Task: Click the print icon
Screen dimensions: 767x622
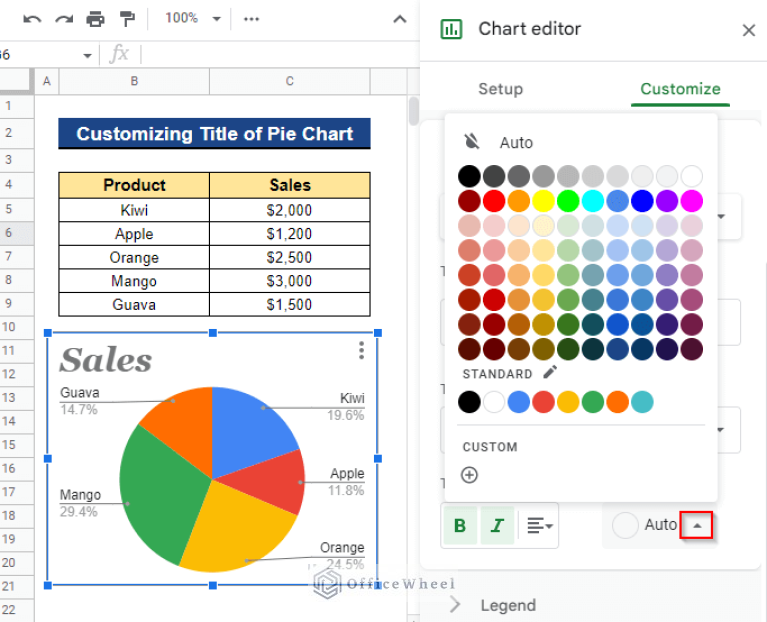Action: [x=95, y=19]
